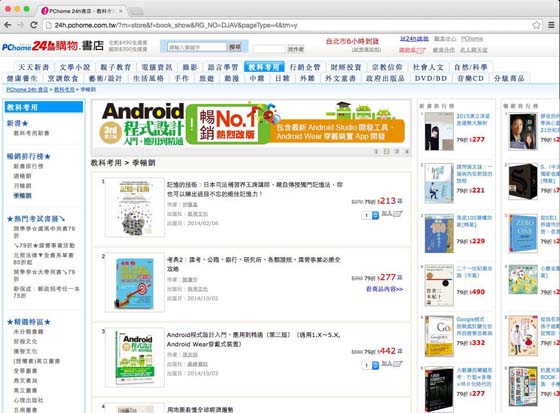Open the 政府出版品 category tab
This screenshot has height=413, width=560.
click(385, 78)
